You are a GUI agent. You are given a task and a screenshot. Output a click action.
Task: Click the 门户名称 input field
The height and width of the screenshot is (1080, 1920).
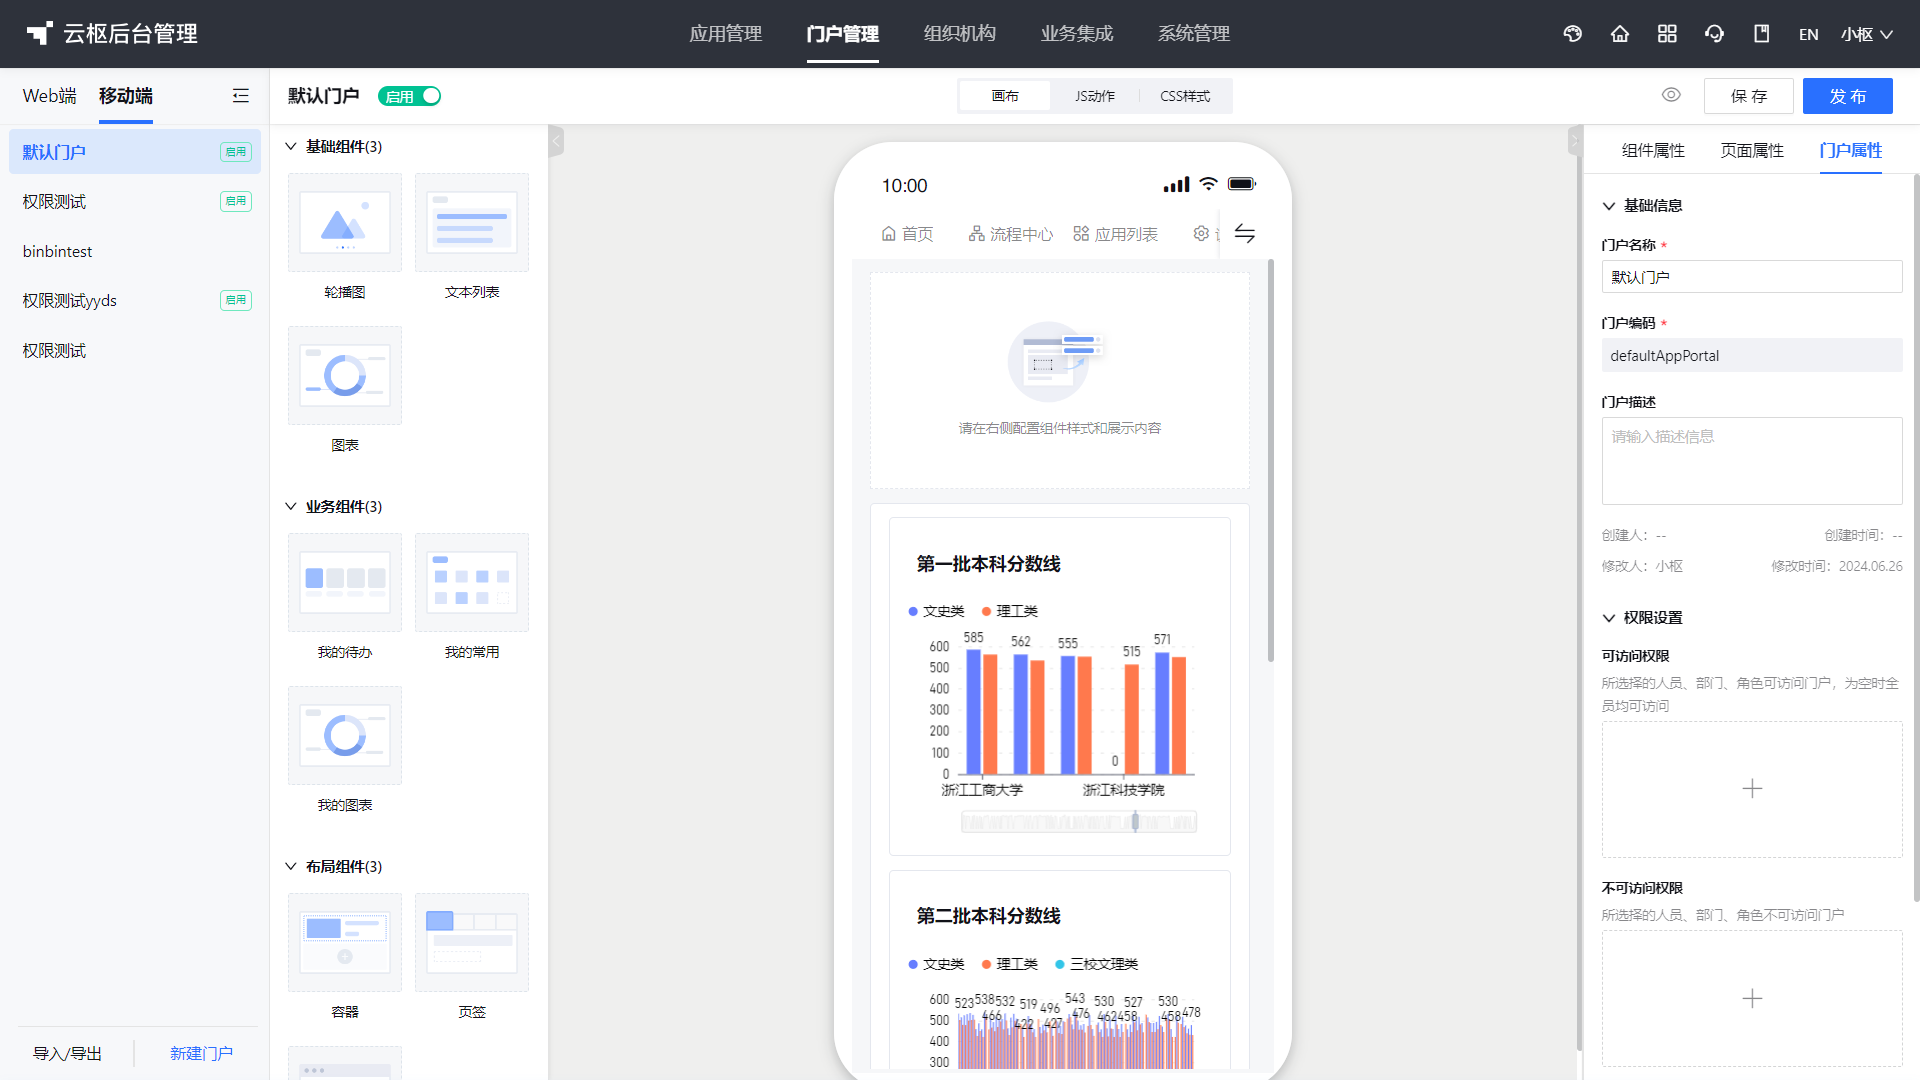click(1752, 277)
